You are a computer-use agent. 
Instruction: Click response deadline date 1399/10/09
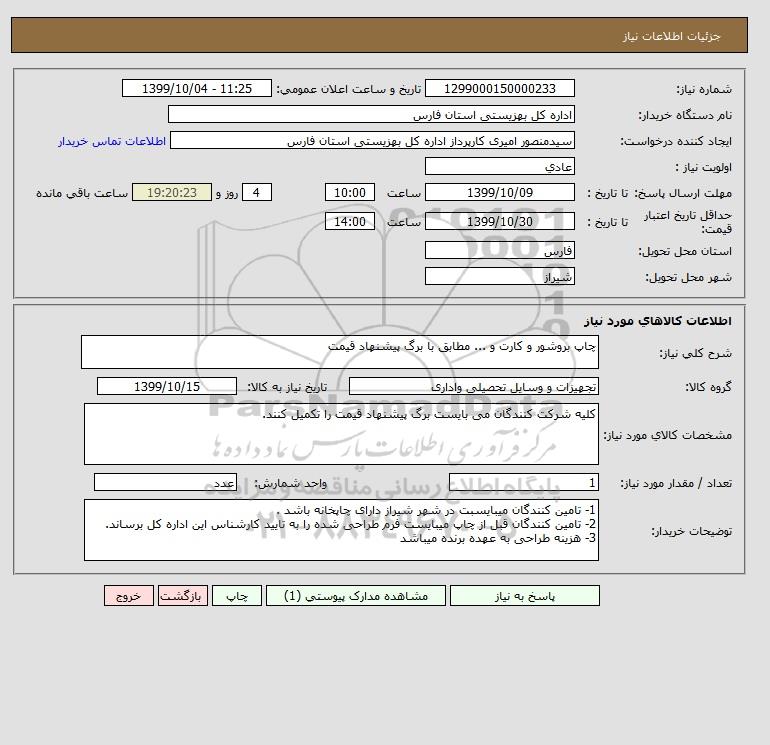click(x=500, y=193)
